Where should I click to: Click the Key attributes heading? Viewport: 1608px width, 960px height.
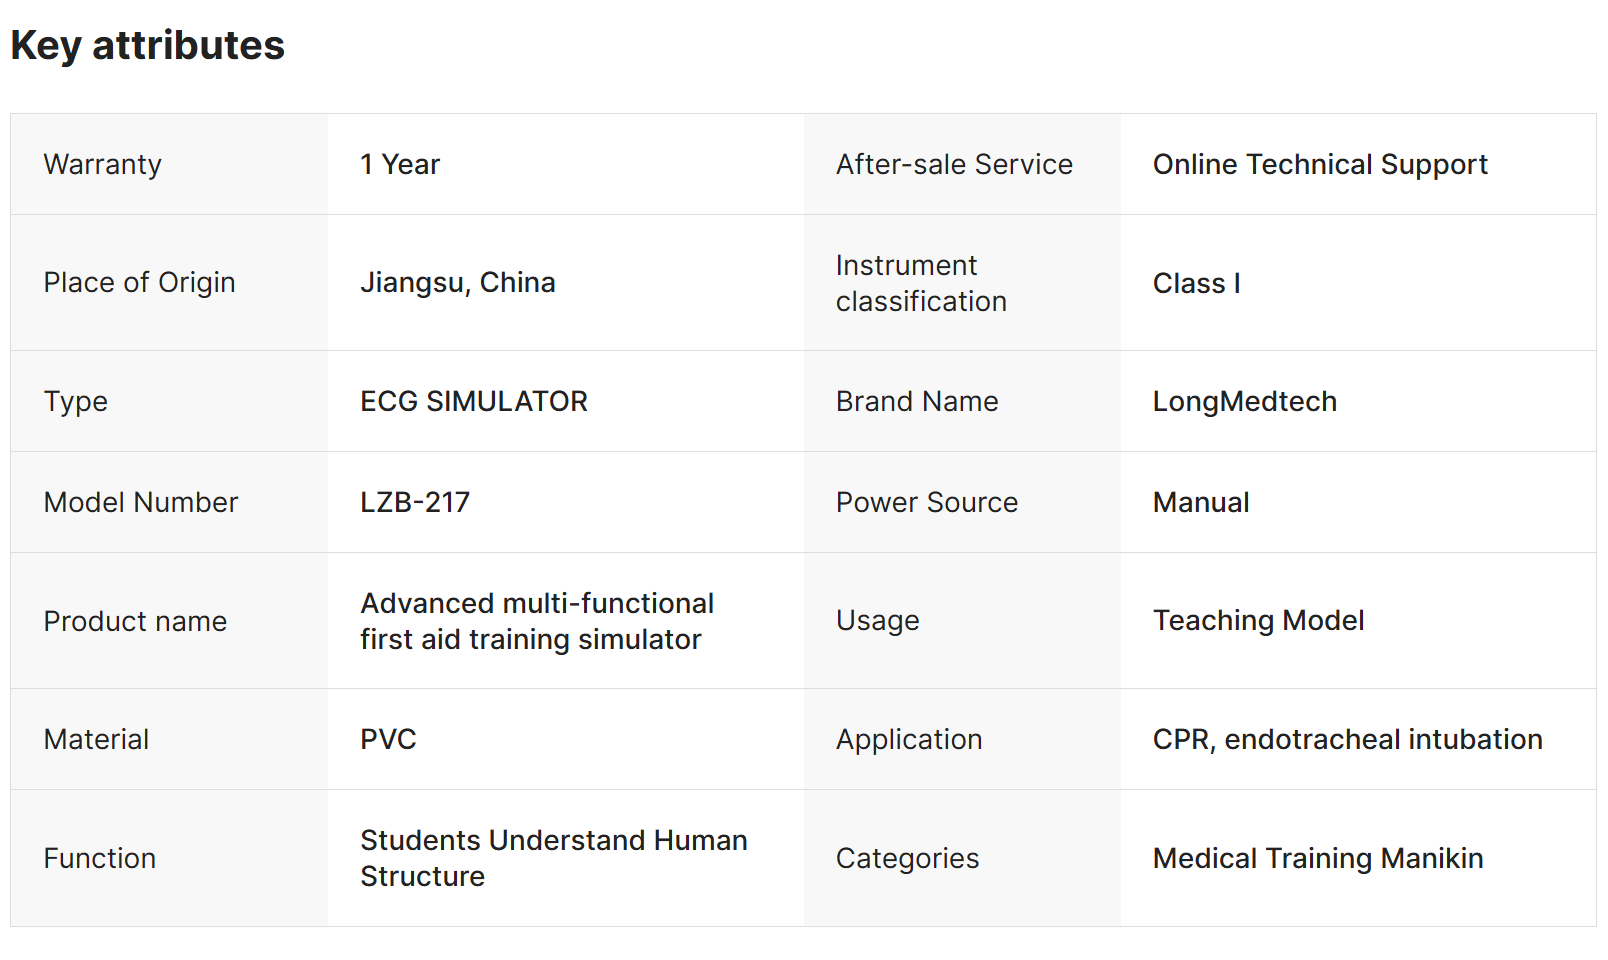(148, 46)
